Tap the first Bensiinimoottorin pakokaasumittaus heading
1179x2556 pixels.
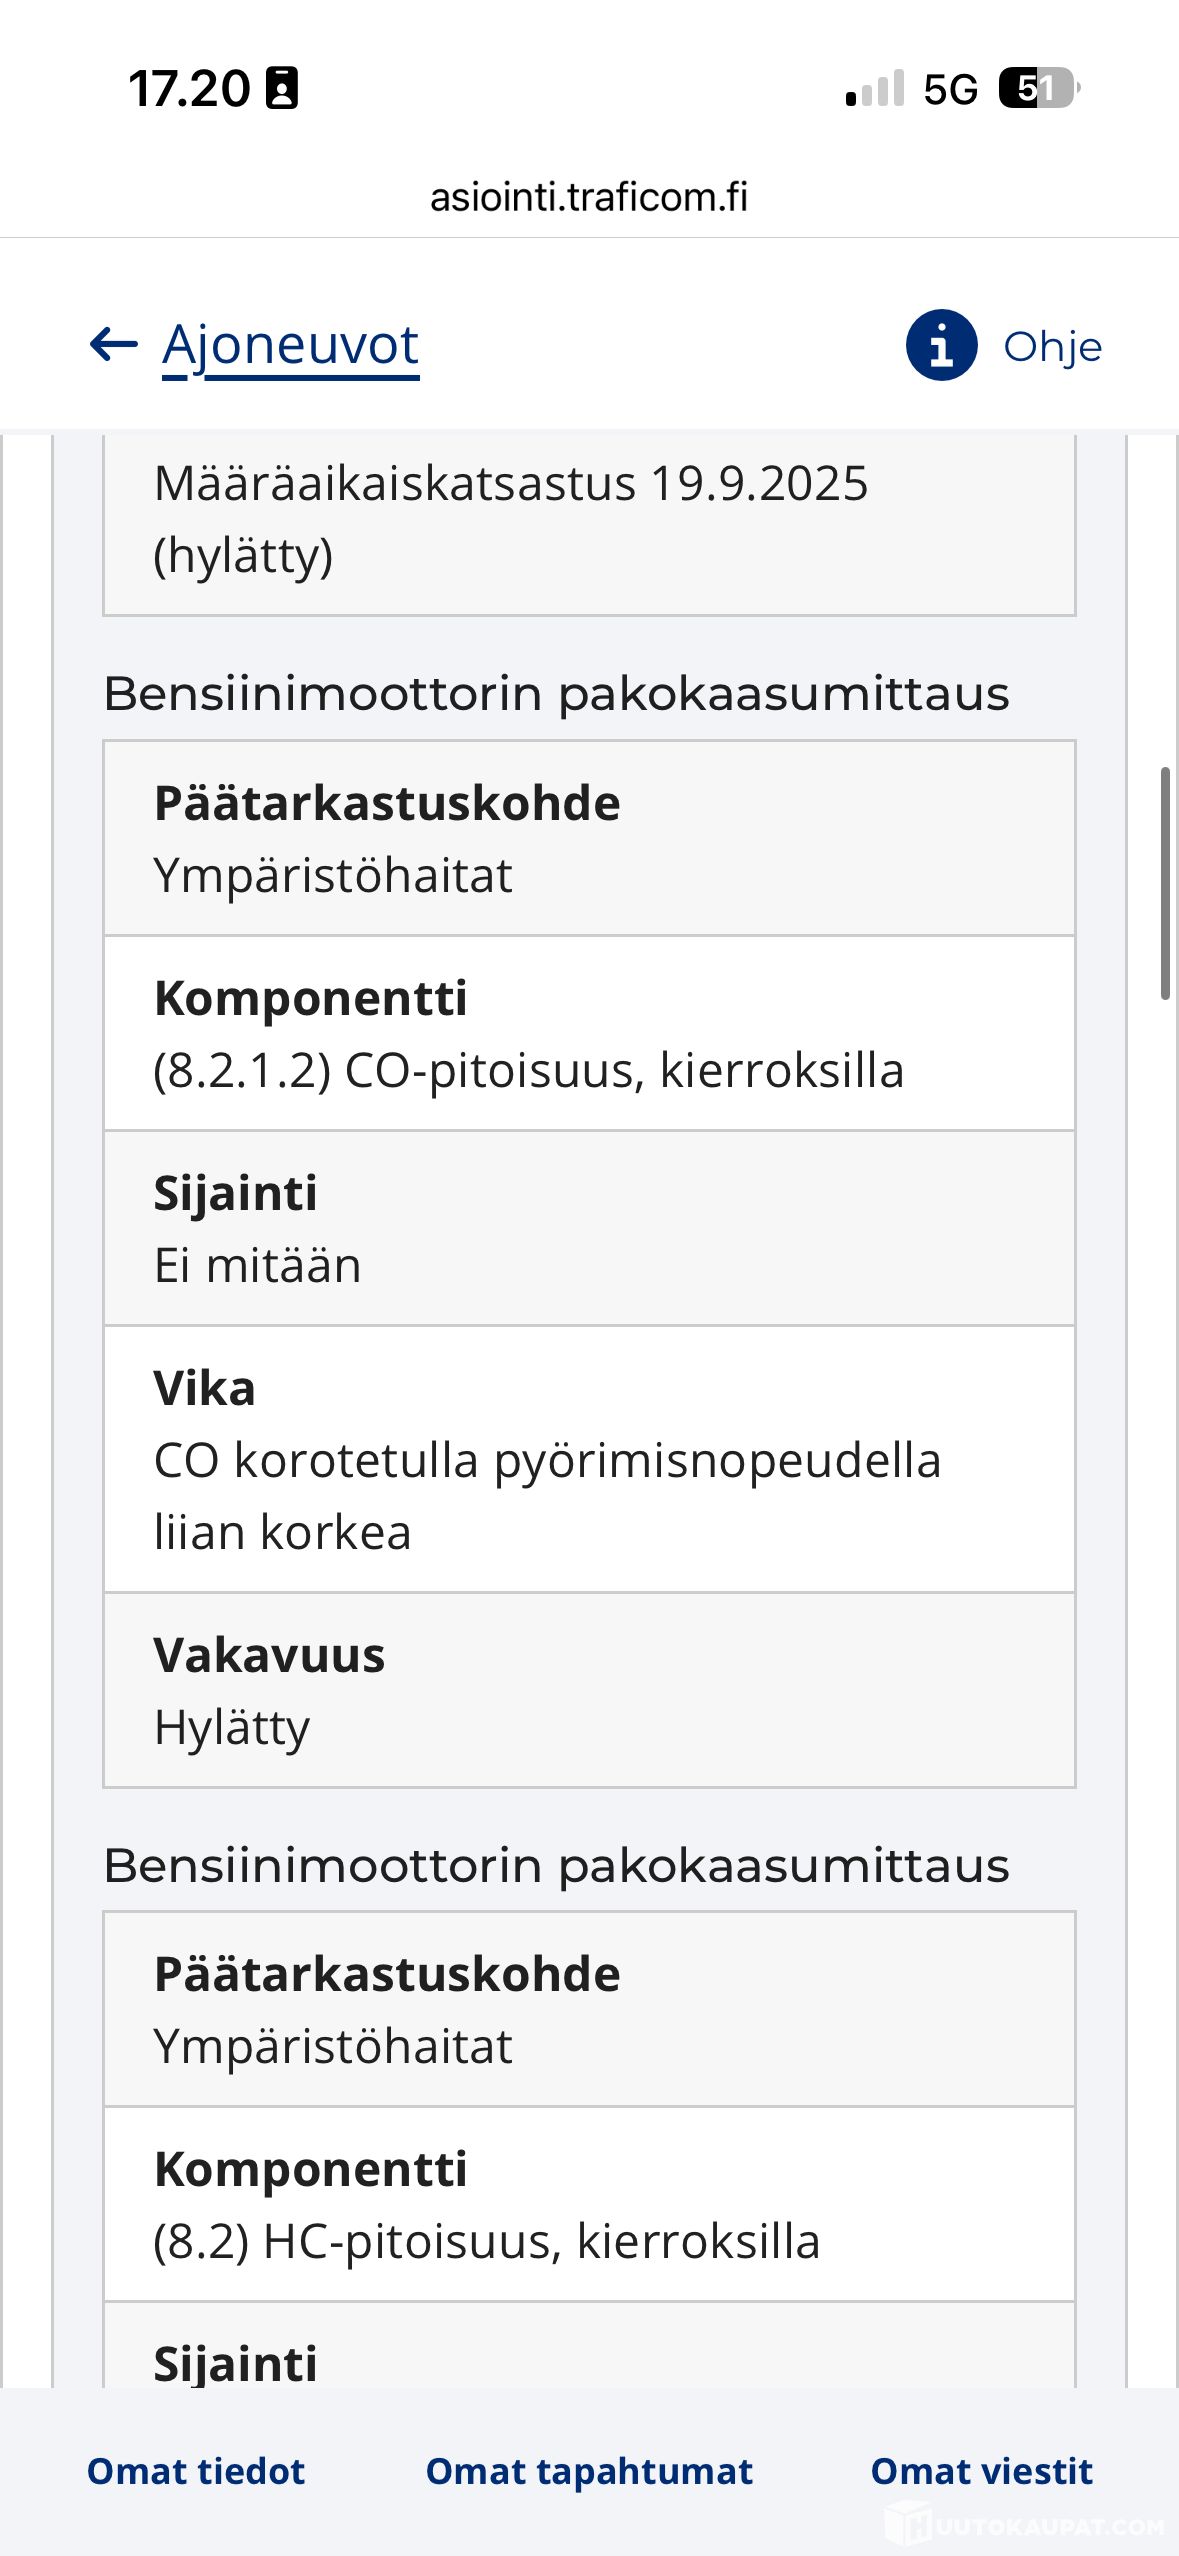point(556,693)
